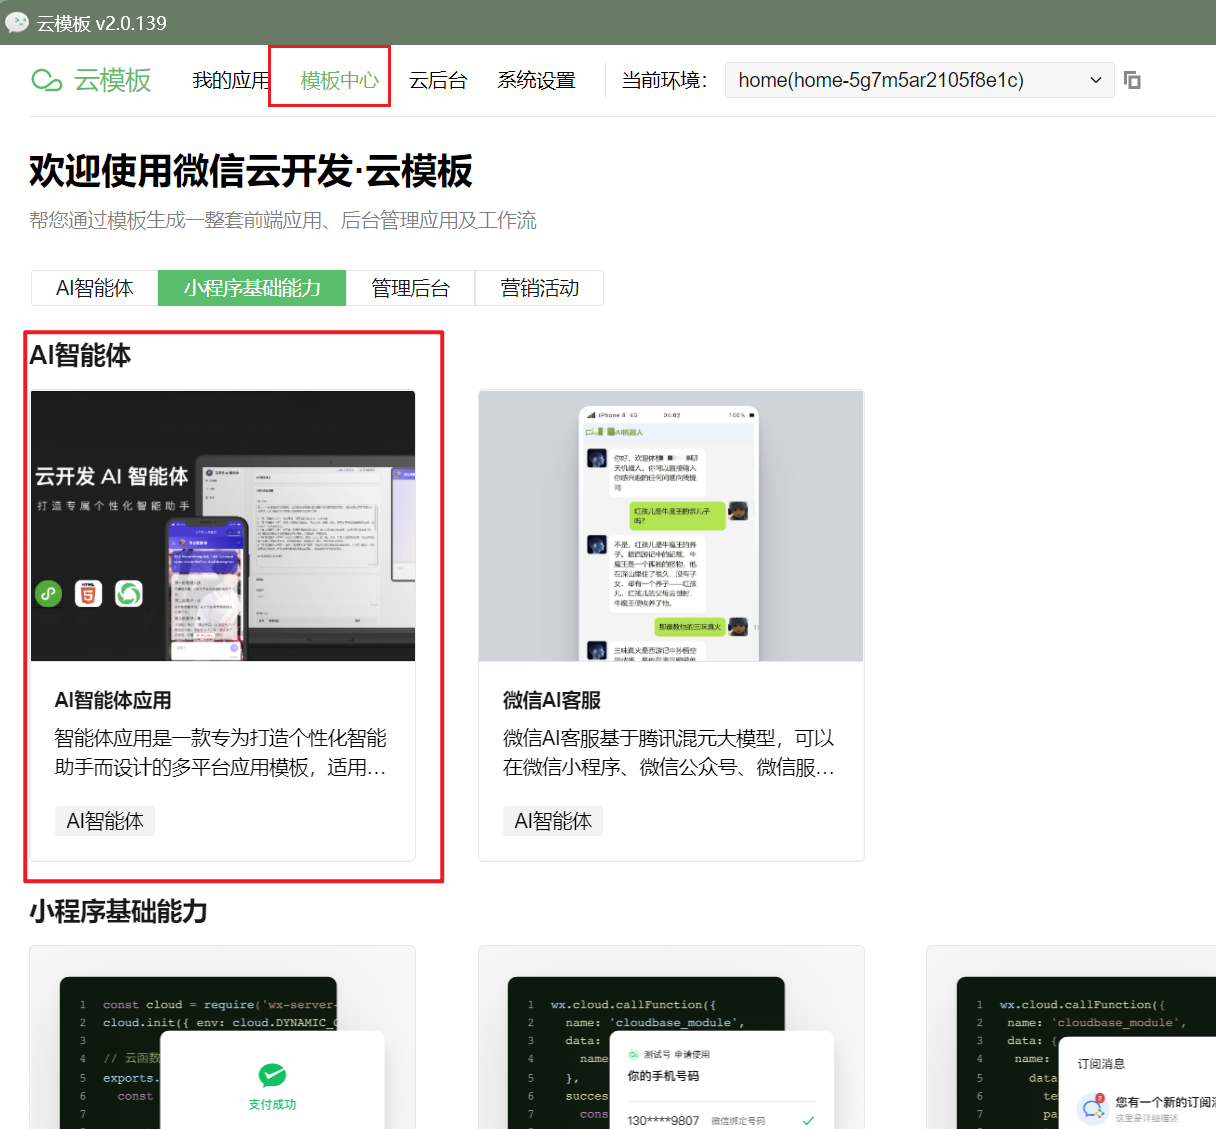This screenshot has height=1129, width=1216.
Task: Expand the 当前环境 home environment dropdown
Action: pos(921,80)
